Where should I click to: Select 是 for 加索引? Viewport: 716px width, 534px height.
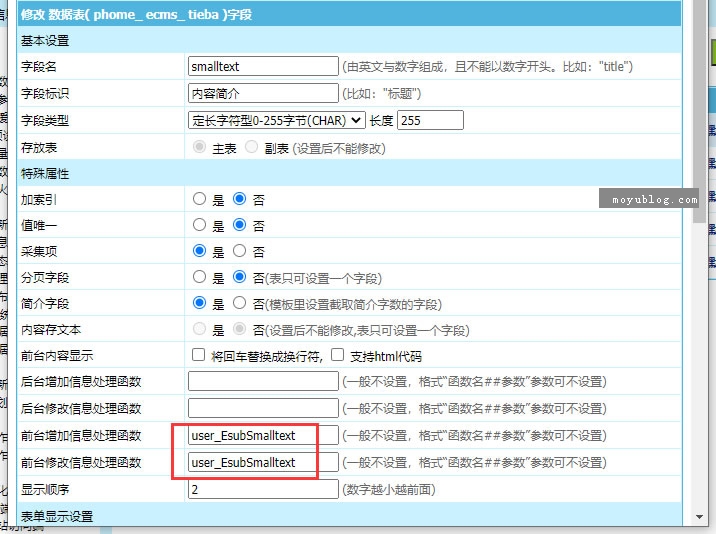click(200, 199)
